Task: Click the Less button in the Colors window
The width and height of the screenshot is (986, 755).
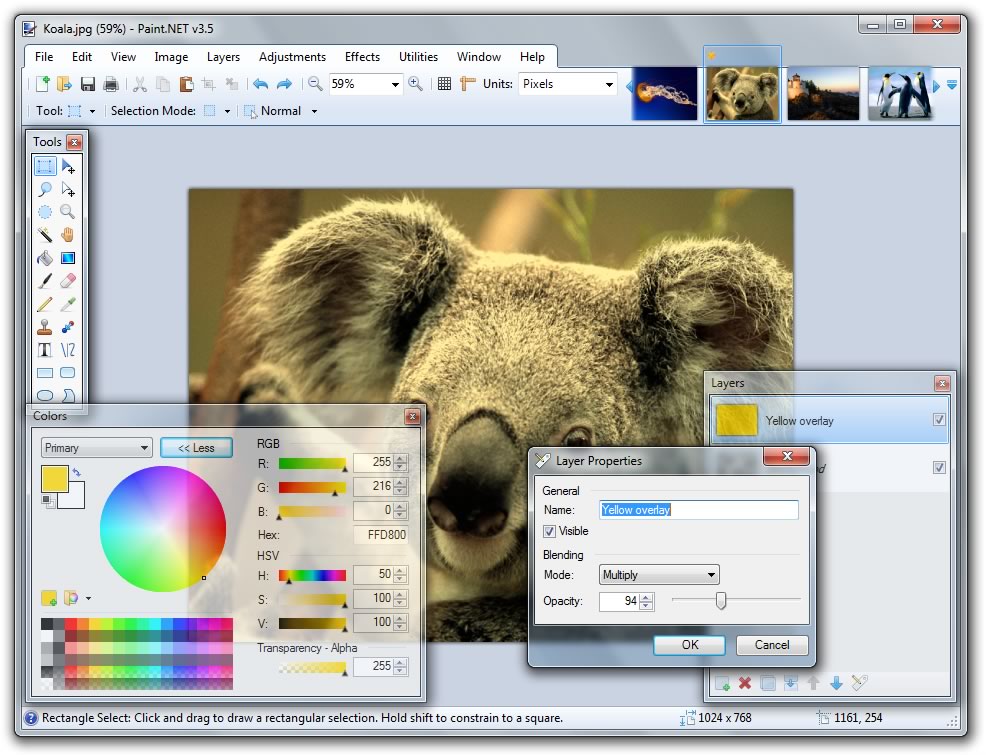Action: tap(196, 447)
